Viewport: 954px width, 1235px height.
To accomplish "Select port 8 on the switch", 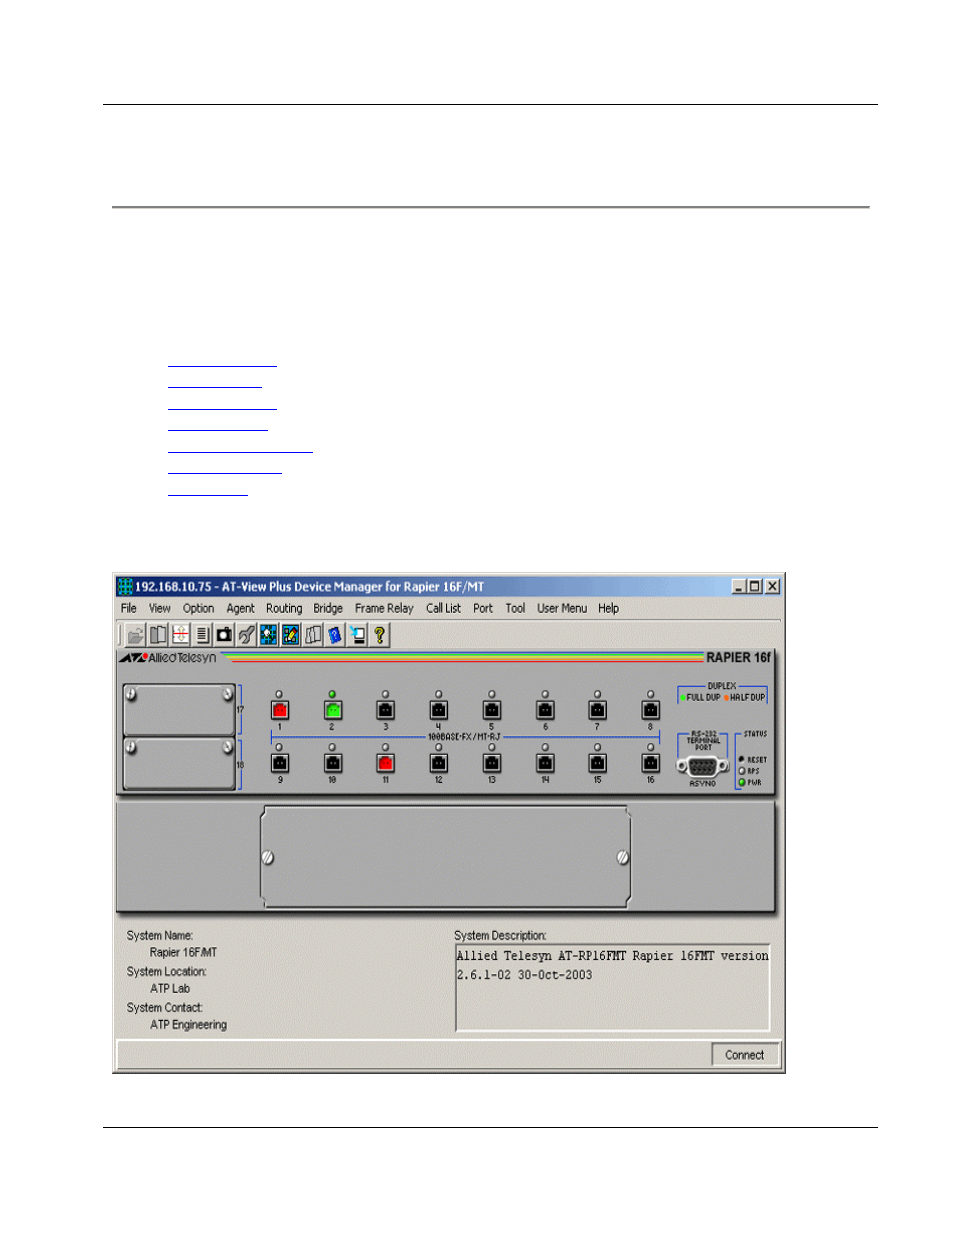I will tap(651, 710).
